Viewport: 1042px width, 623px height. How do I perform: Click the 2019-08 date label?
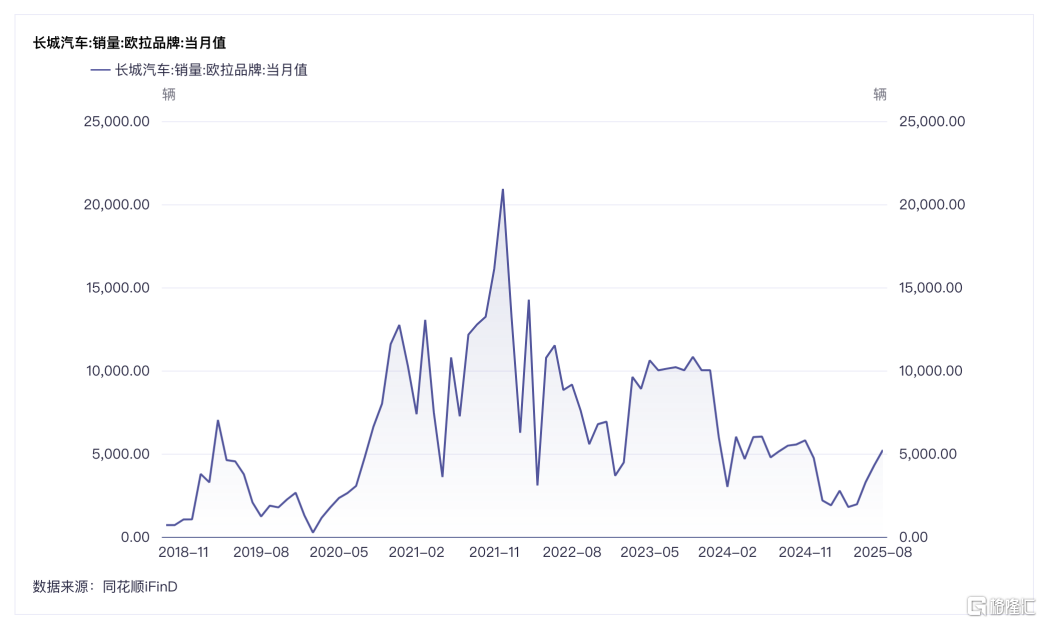tap(261, 553)
